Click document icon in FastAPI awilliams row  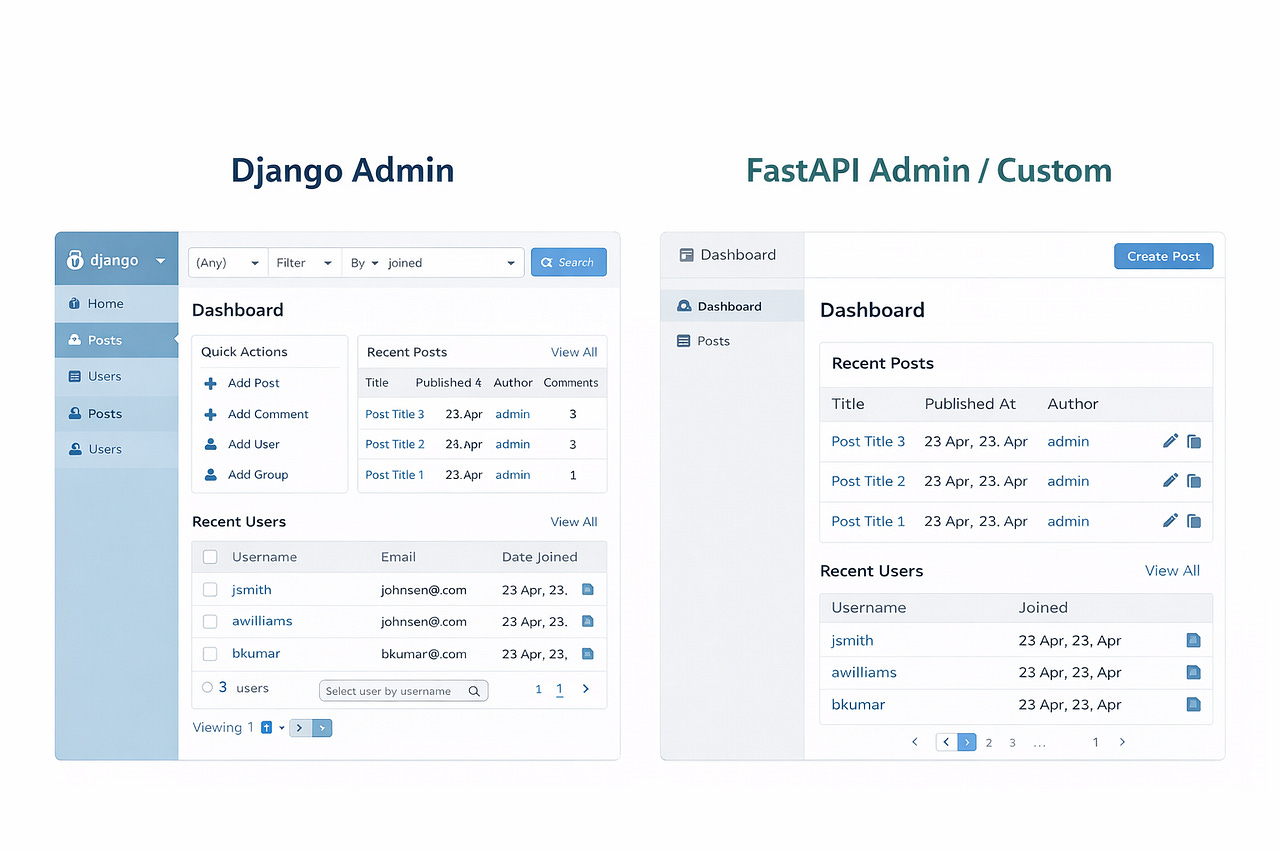(x=1193, y=672)
